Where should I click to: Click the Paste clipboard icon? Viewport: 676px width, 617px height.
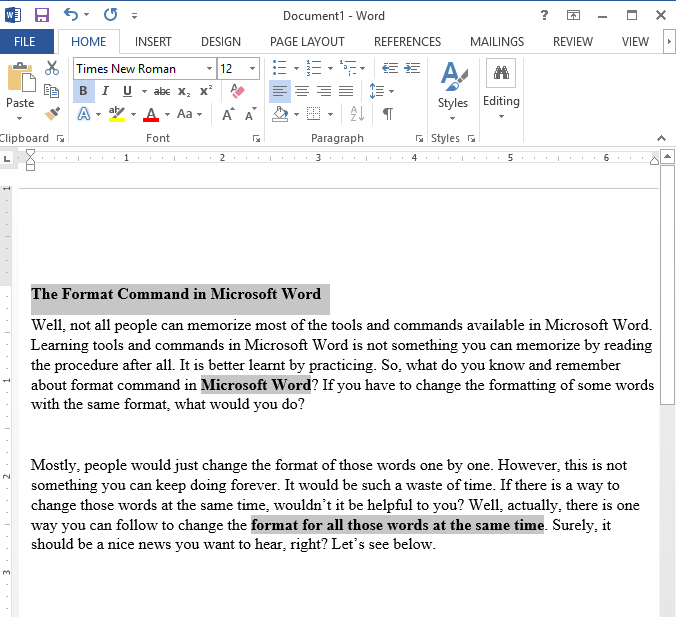tap(22, 78)
